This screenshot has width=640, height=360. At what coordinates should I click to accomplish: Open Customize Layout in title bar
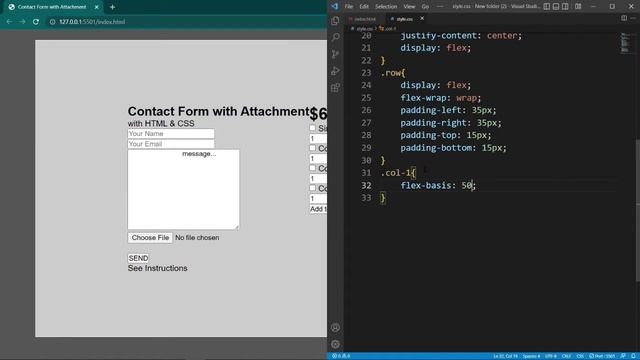click(x=578, y=7)
